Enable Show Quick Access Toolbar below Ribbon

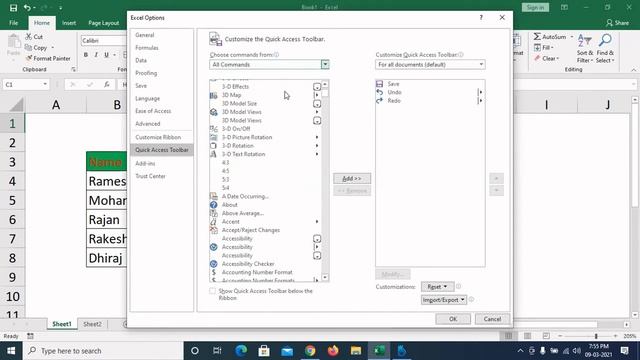(x=212, y=291)
